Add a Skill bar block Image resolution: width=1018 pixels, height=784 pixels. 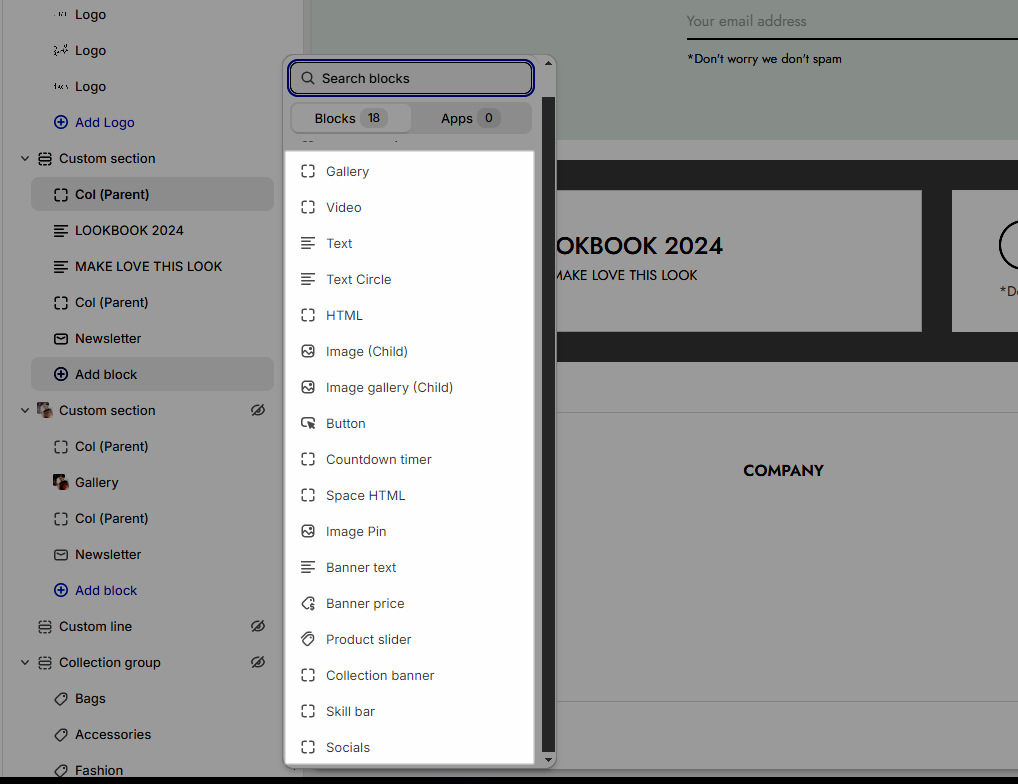[410, 711]
